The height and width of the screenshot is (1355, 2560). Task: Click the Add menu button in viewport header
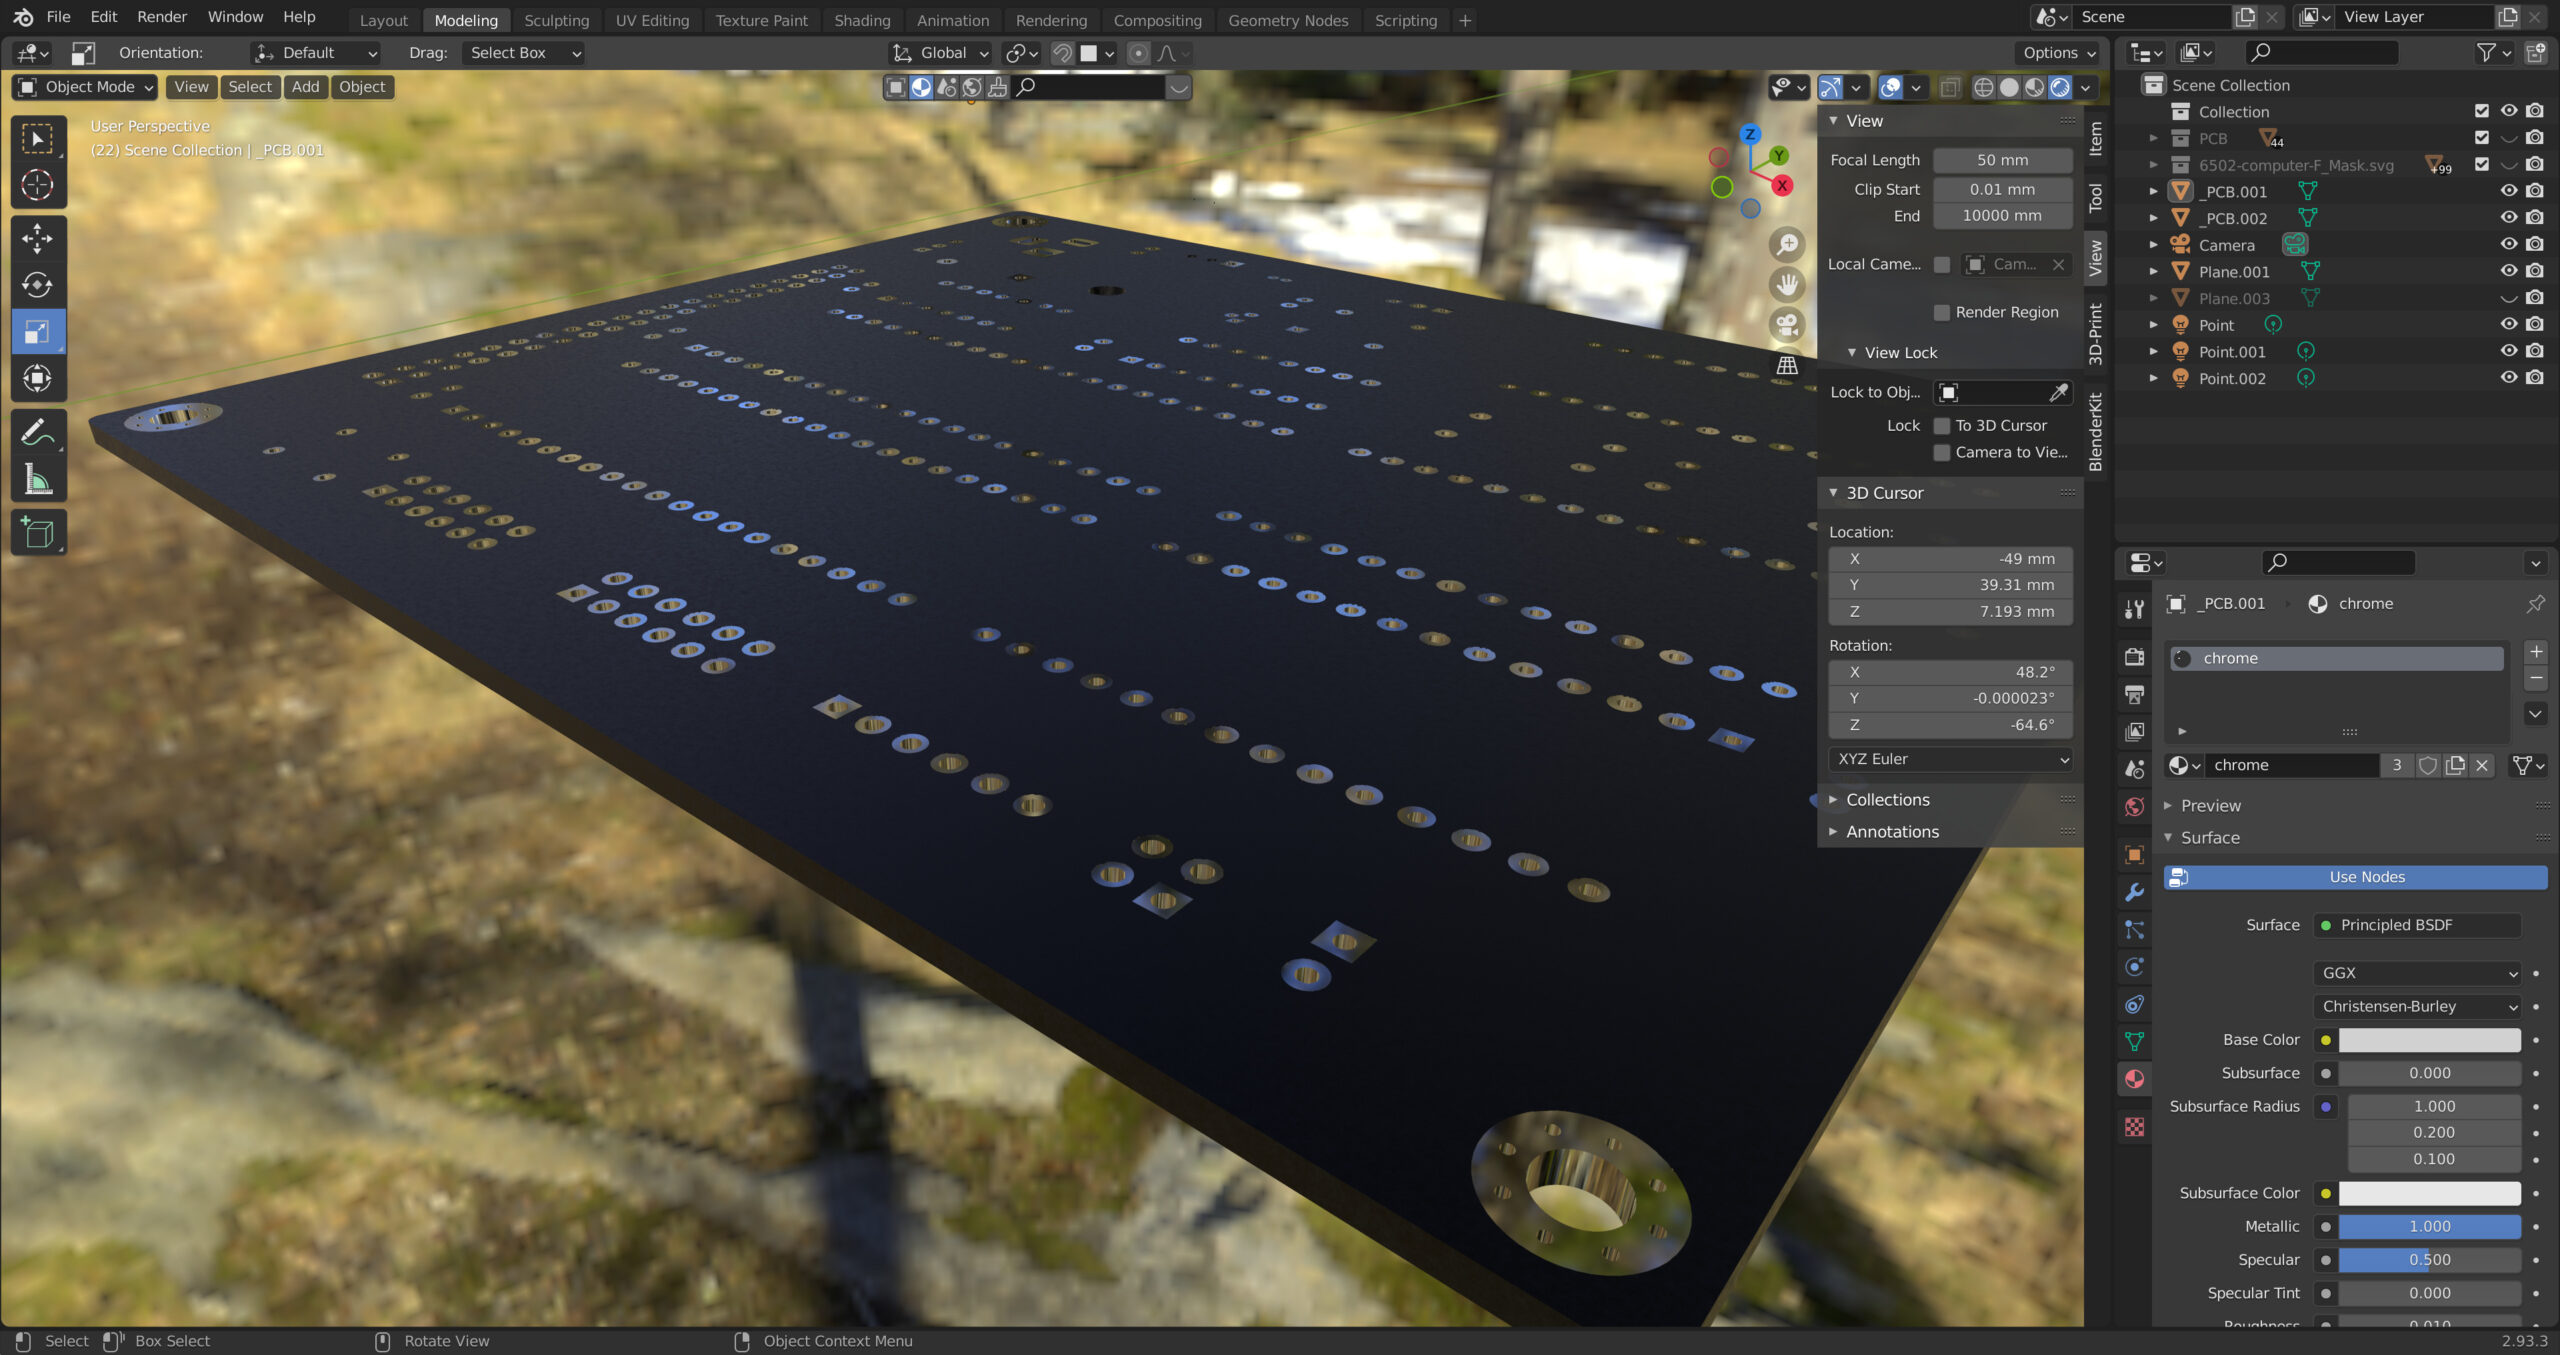[305, 87]
